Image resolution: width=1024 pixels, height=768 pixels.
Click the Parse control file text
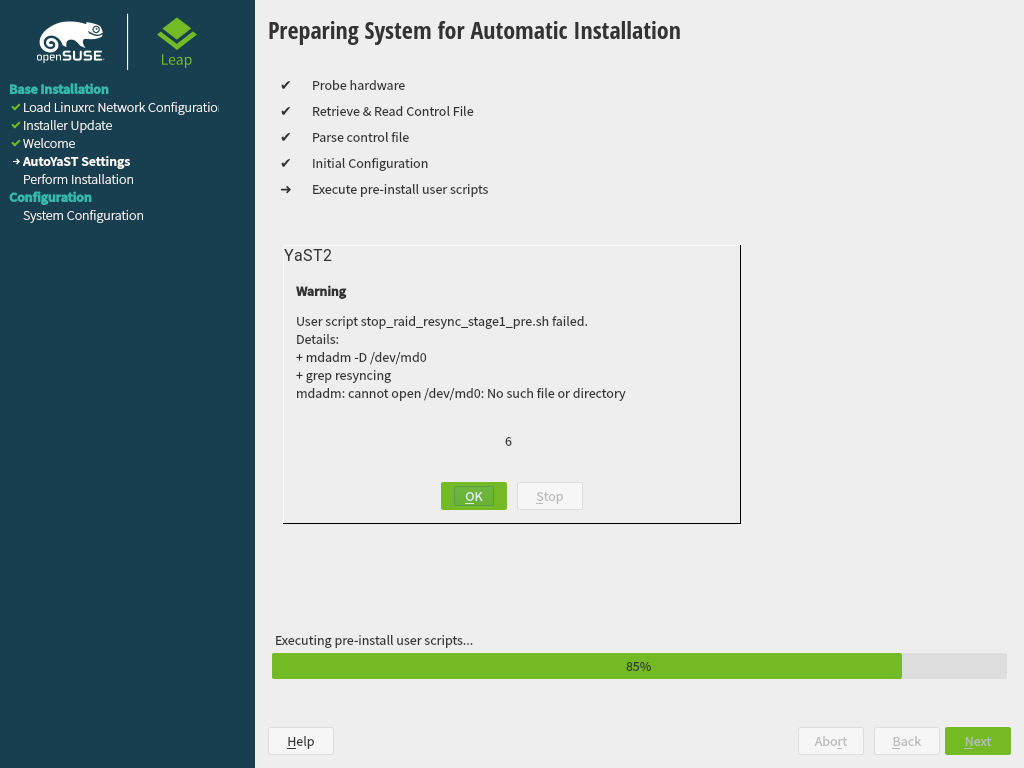360,138
